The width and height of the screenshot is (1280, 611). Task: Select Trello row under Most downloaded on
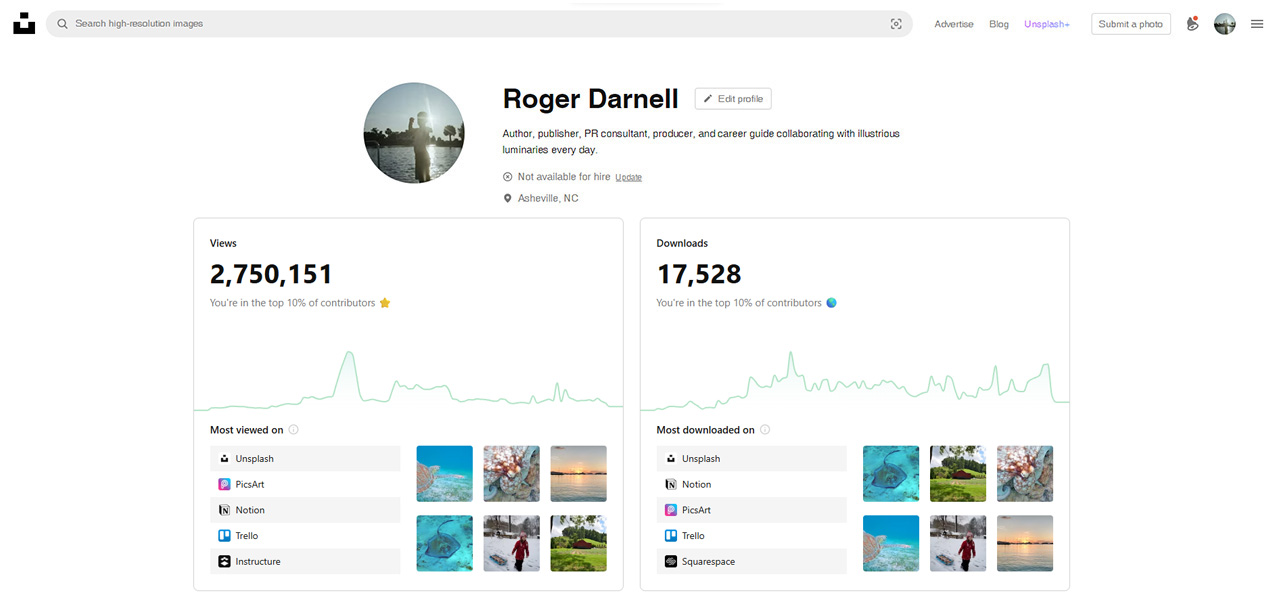(752, 536)
